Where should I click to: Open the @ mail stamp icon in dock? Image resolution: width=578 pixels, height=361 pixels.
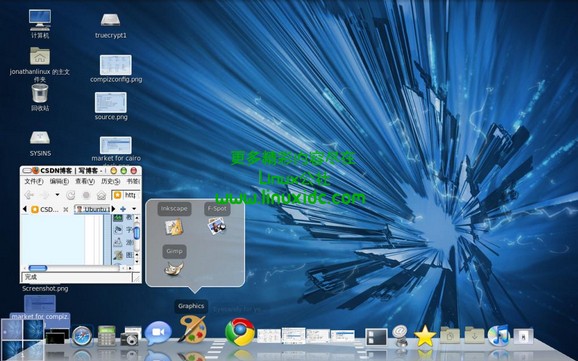coord(400,335)
